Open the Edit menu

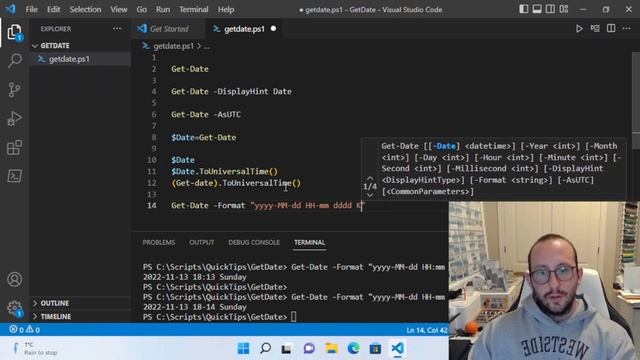pyautogui.click(x=53, y=9)
